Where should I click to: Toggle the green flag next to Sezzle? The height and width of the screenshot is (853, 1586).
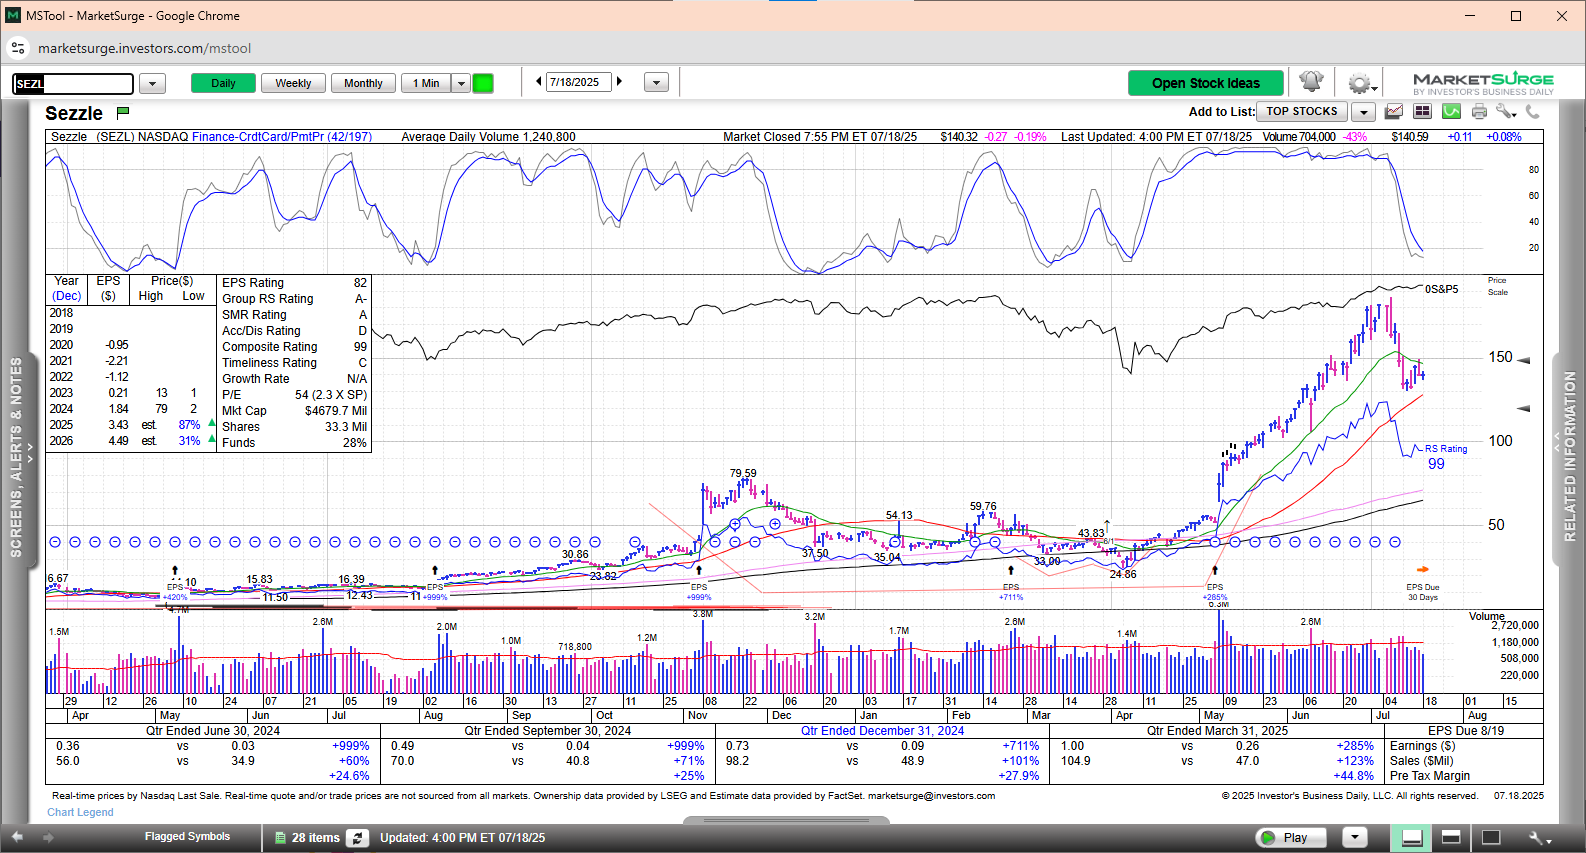point(123,112)
